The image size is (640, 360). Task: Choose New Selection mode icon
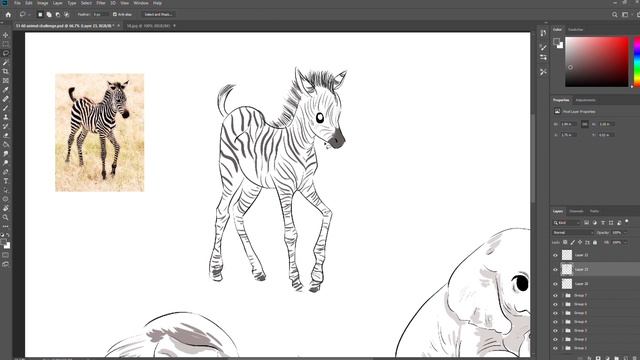40,14
